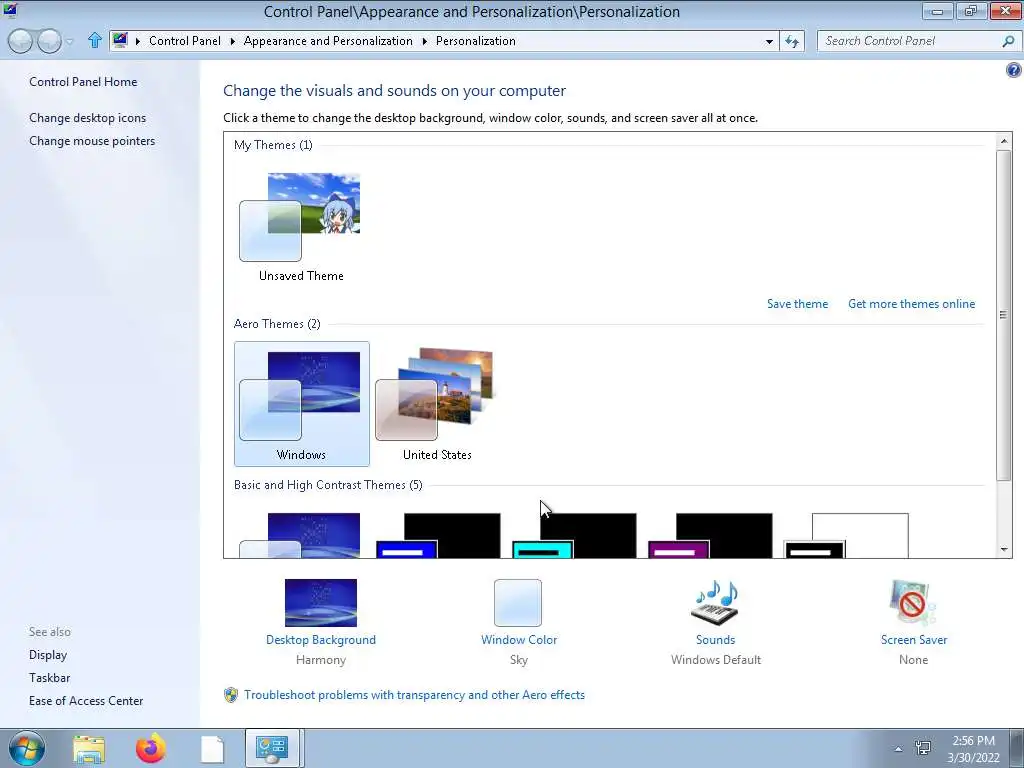Image resolution: width=1024 pixels, height=768 pixels.
Task: Click the Window Color link text
Action: click(x=519, y=640)
